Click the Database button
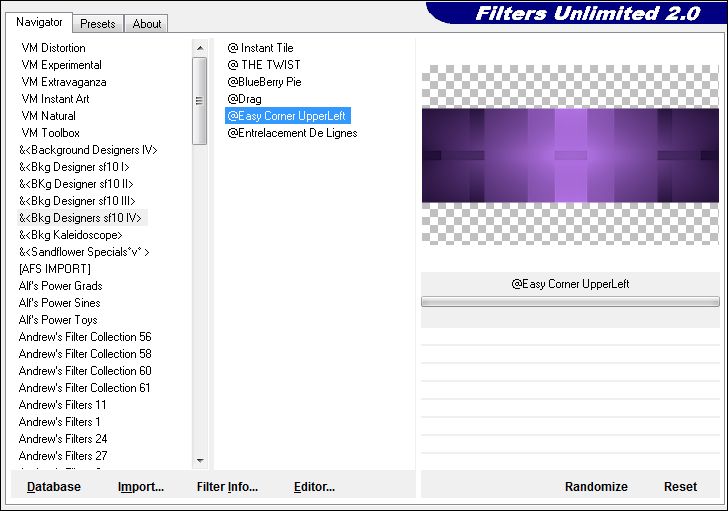The height and width of the screenshot is (511, 728). tap(54, 487)
